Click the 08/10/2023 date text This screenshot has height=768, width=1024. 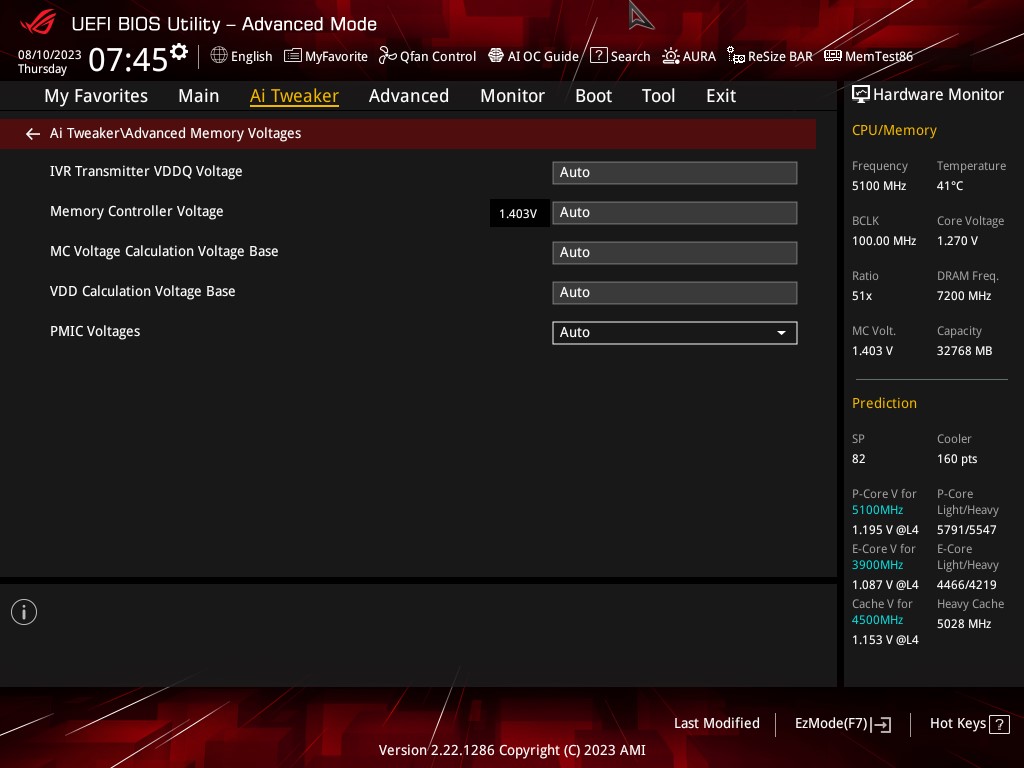(x=50, y=55)
